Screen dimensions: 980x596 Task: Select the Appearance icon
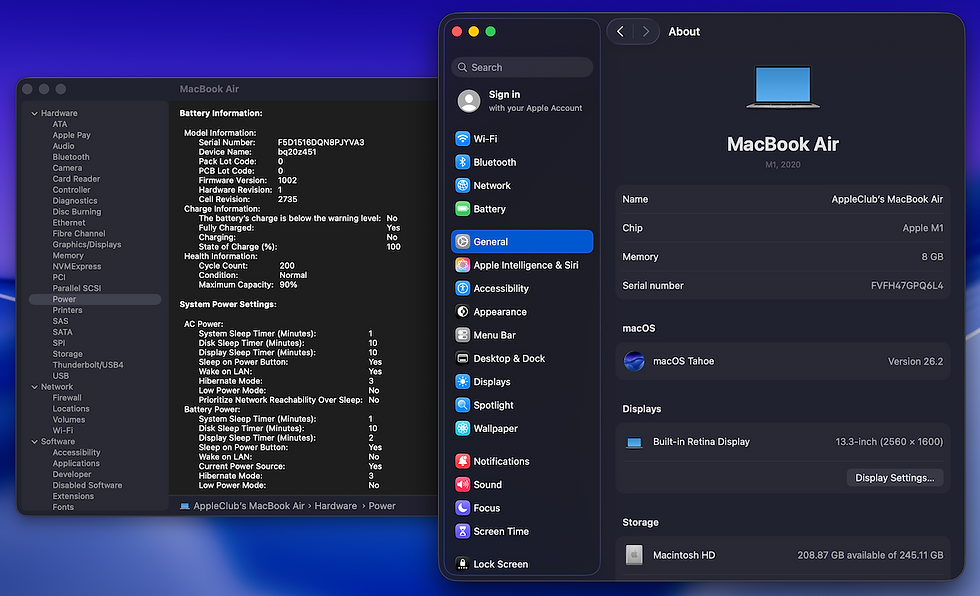click(462, 312)
